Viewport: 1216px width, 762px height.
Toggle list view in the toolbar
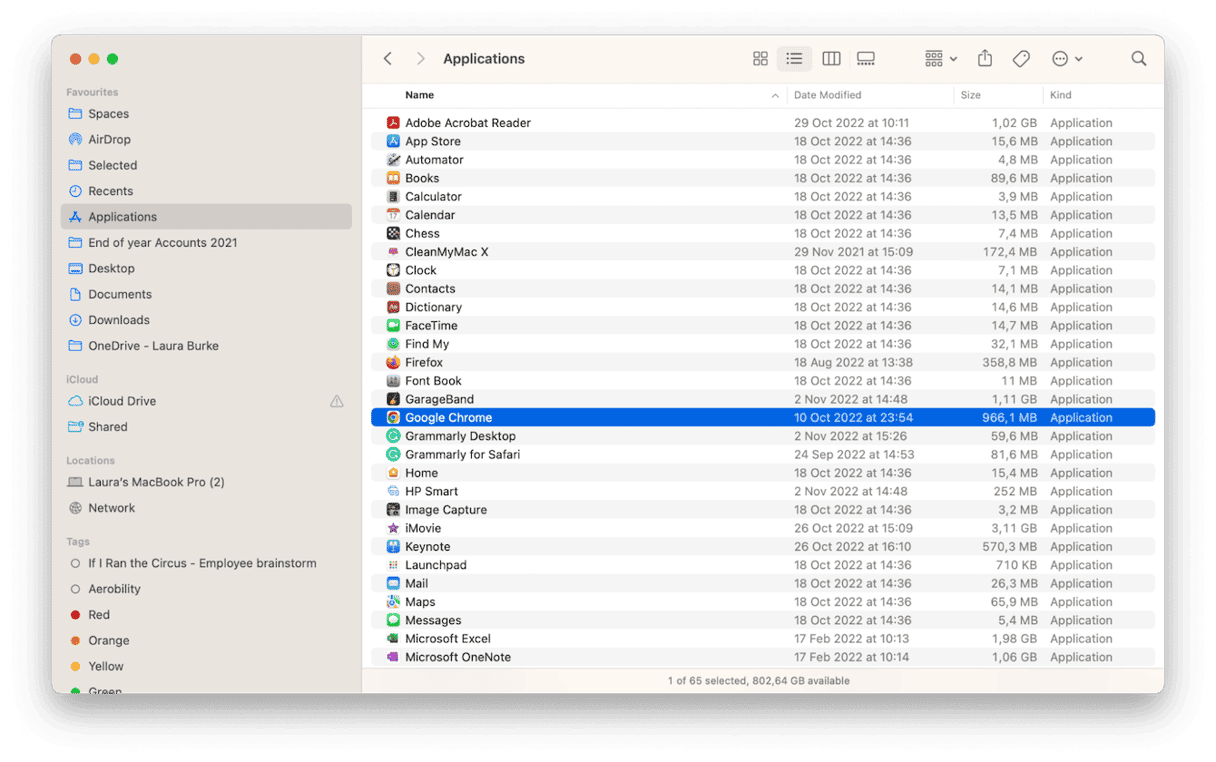click(x=794, y=58)
